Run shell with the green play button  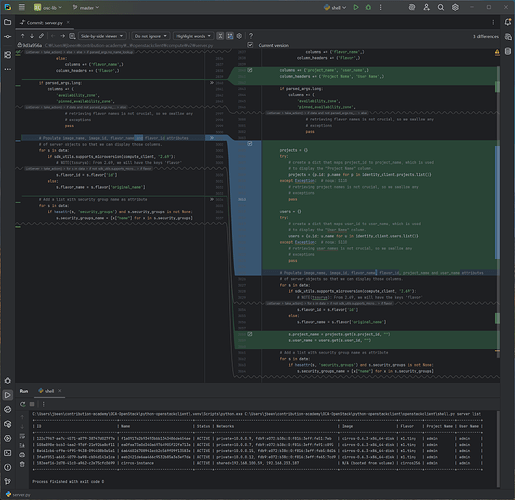[x=356, y=7]
